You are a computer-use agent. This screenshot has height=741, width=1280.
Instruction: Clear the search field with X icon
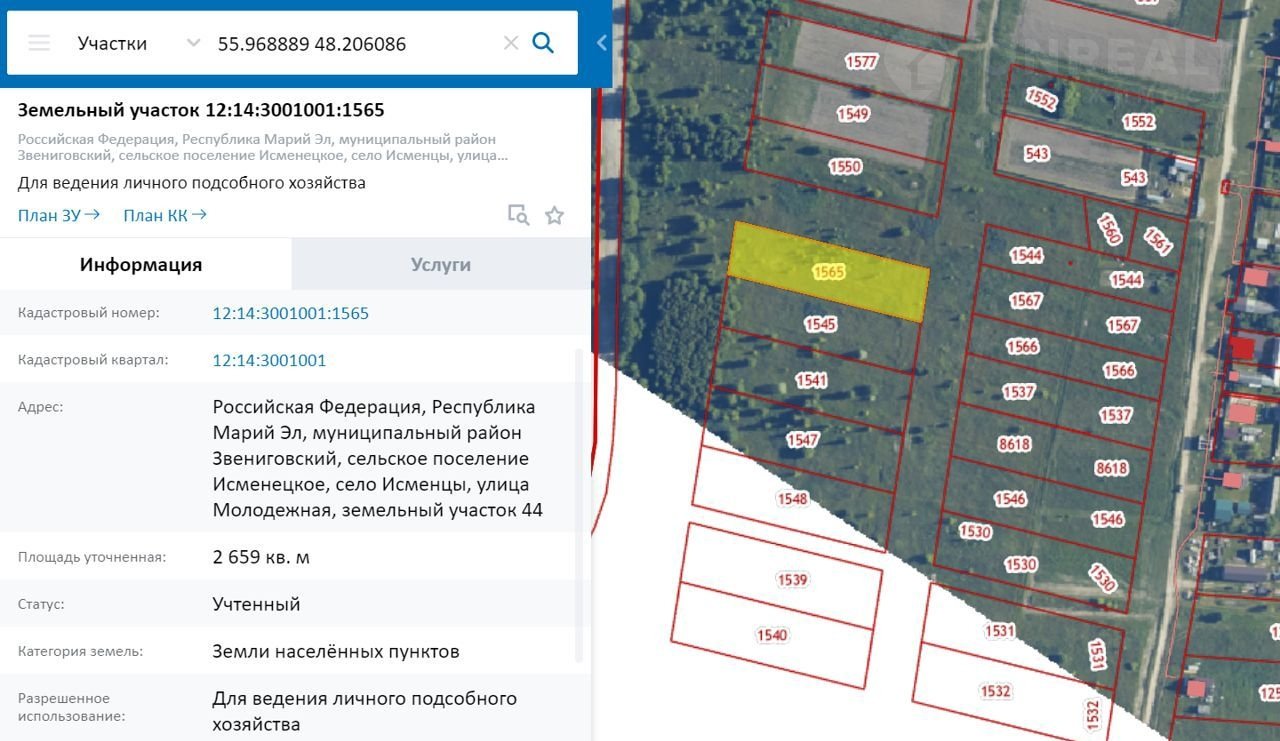(510, 43)
